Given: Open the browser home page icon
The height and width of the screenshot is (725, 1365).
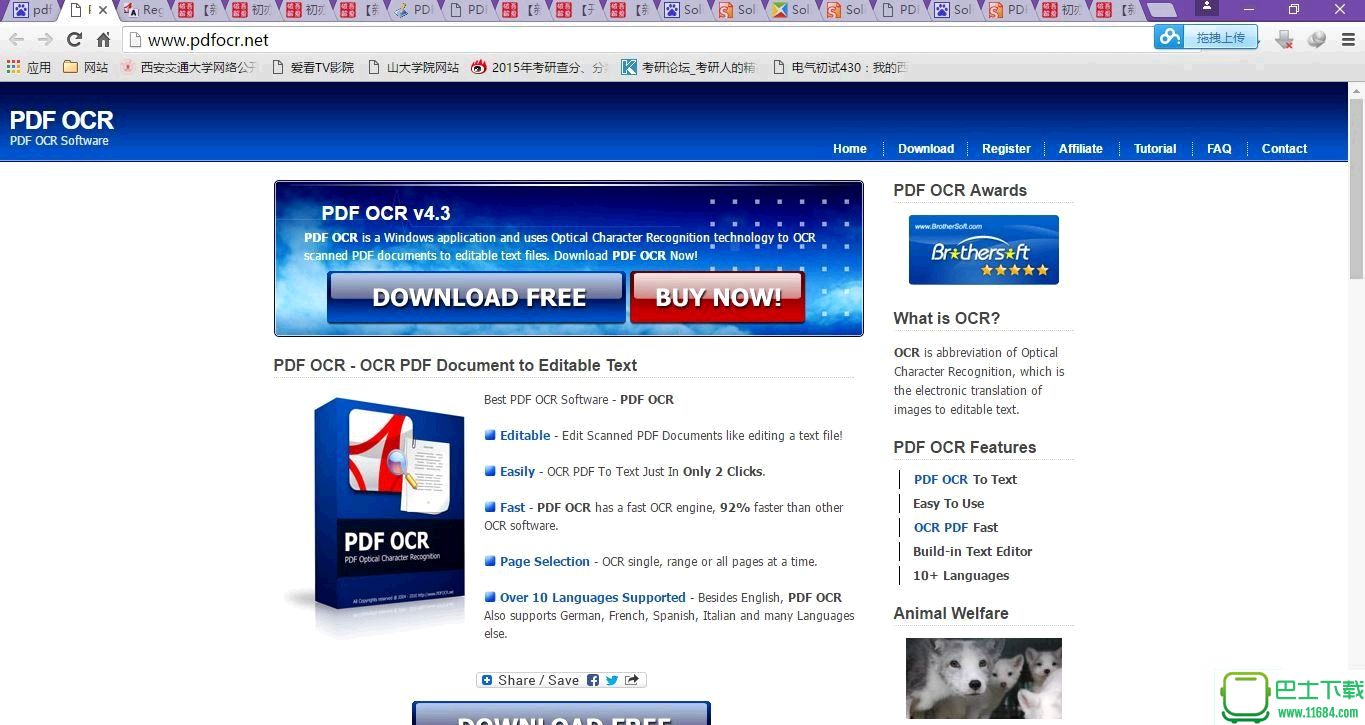Looking at the screenshot, I should [103, 40].
